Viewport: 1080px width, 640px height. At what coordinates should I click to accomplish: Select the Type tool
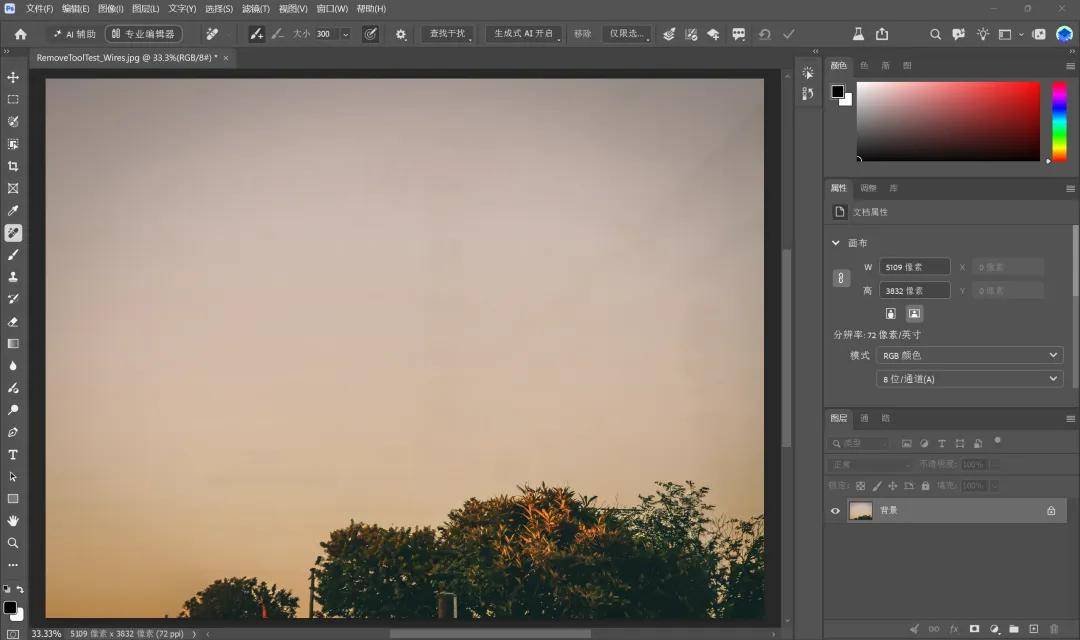click(x=13, y=455)
